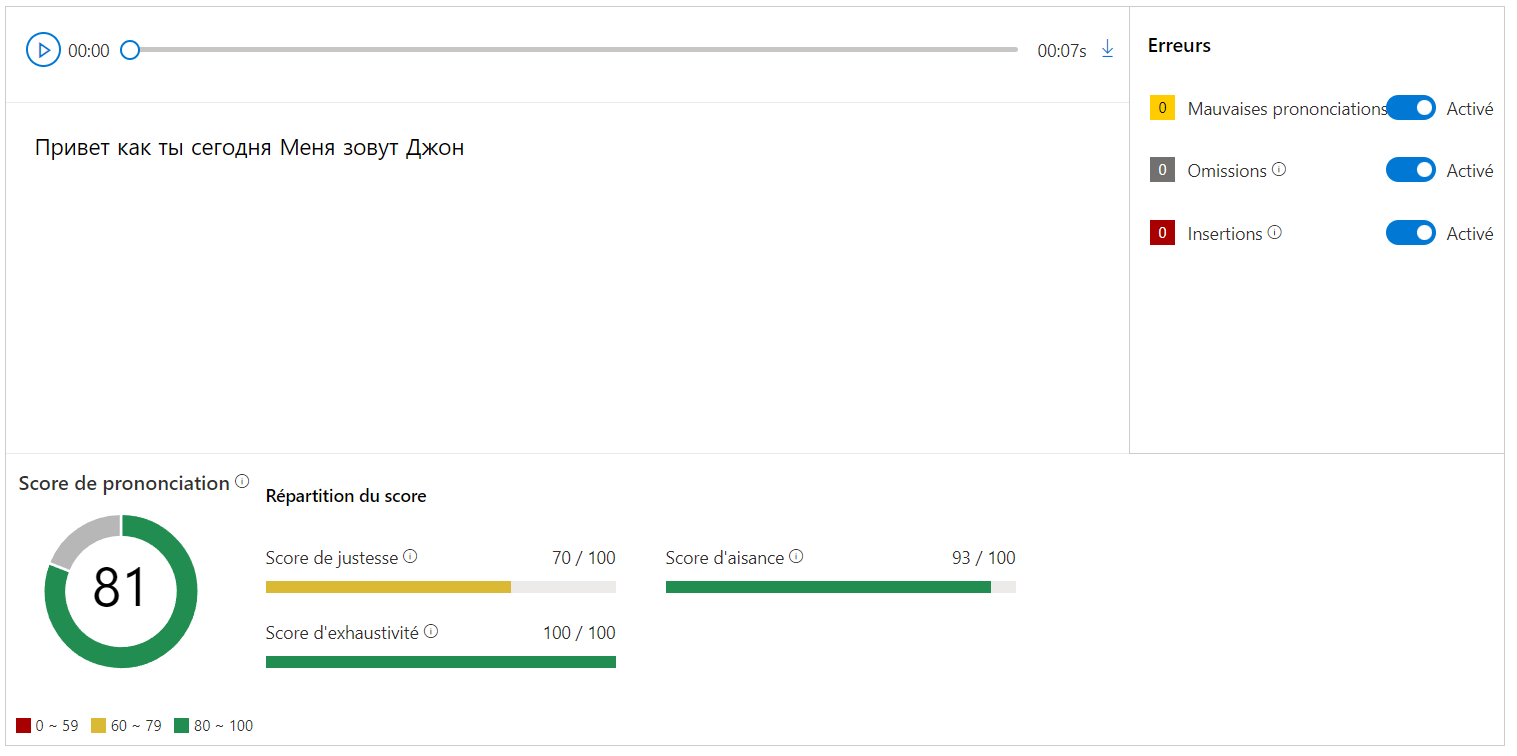Select the word Джон in transcript
1517x756 pixels.
click(434, 149)
